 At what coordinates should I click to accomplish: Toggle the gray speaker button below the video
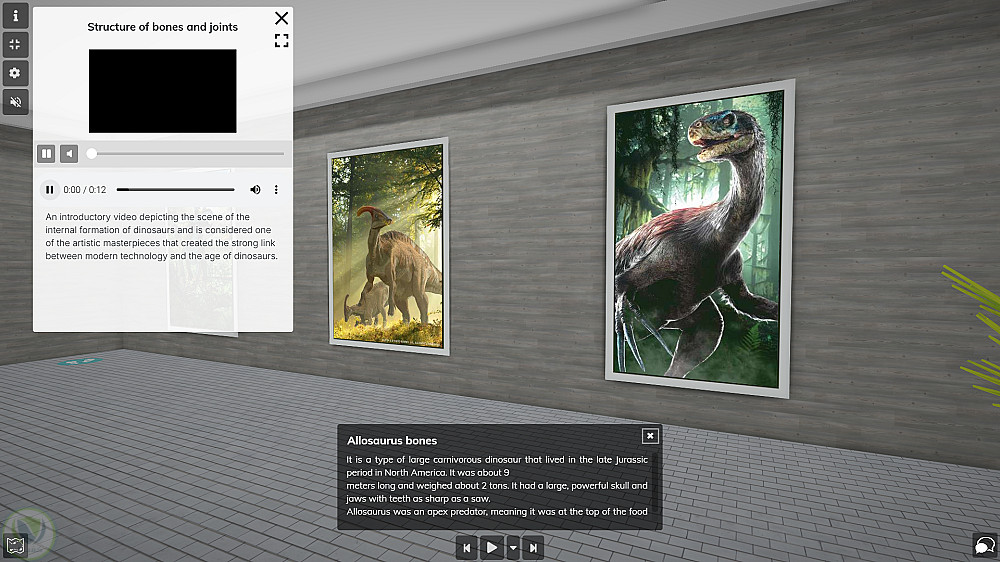click(x=69, y=154)
